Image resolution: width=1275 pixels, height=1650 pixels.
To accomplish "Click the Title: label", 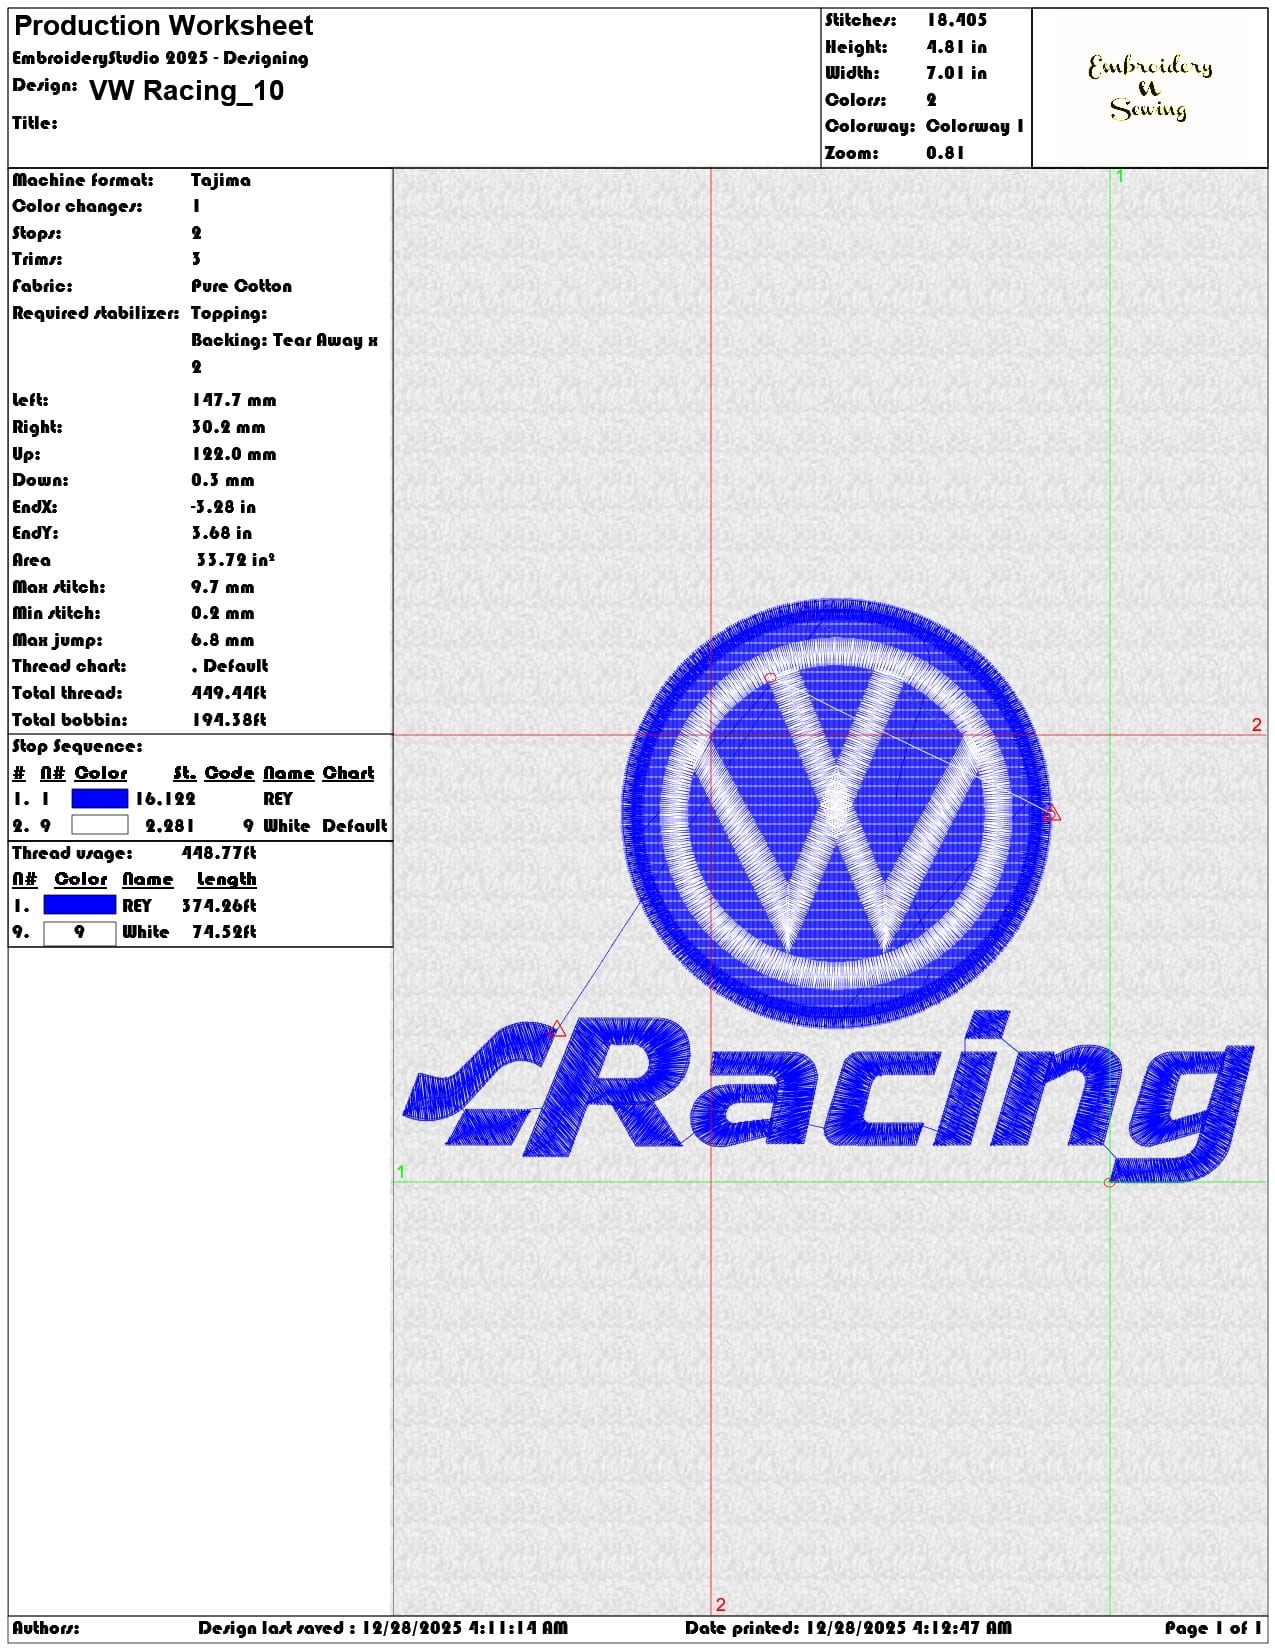I will point(35,123).
